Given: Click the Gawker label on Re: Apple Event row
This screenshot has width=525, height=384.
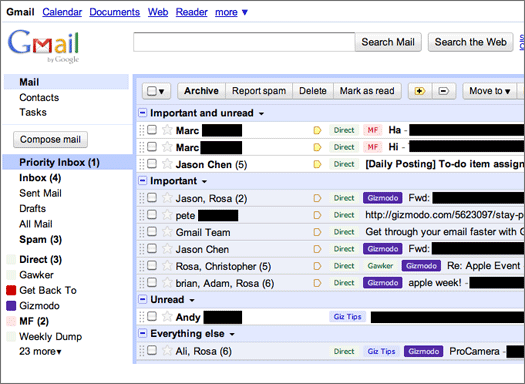Looking at the screenshot, I should [380, 266].
